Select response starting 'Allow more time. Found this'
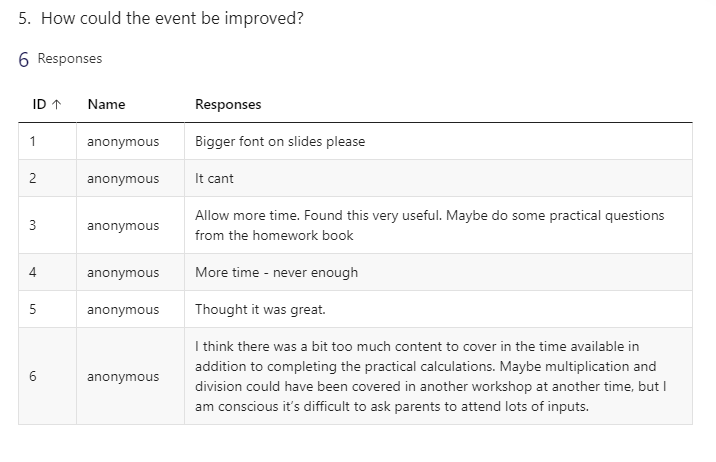Viewport: 716px width, 462px height. point(429,226)
